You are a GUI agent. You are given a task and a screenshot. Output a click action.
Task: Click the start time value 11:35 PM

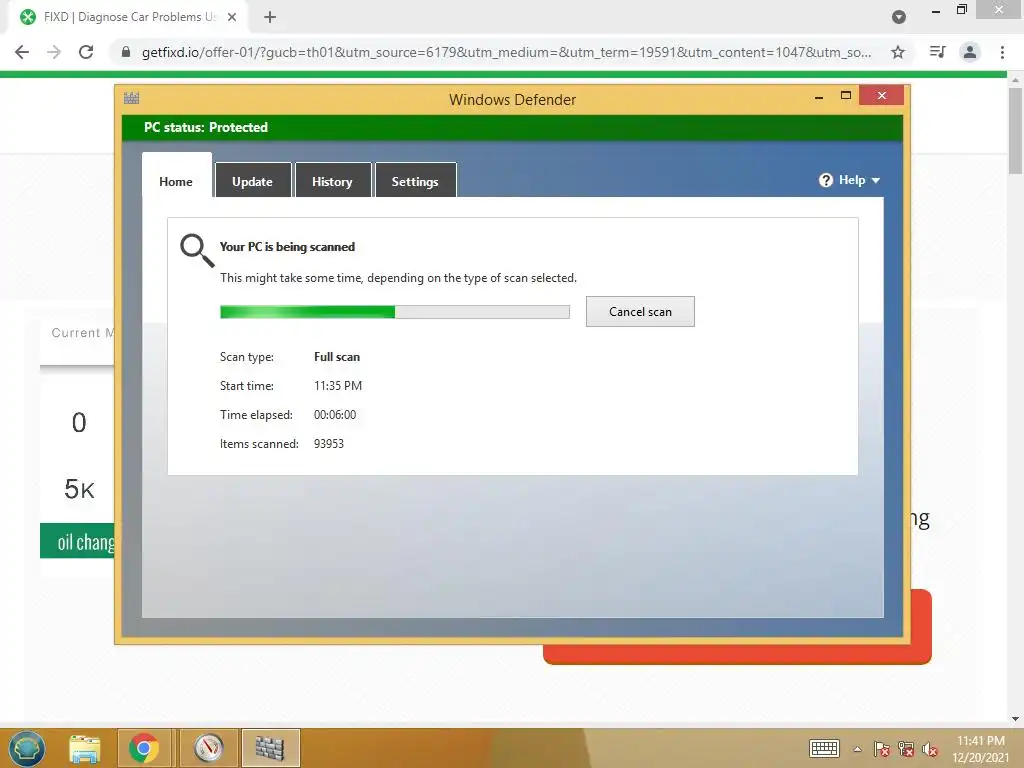click(x=338, y=385)
